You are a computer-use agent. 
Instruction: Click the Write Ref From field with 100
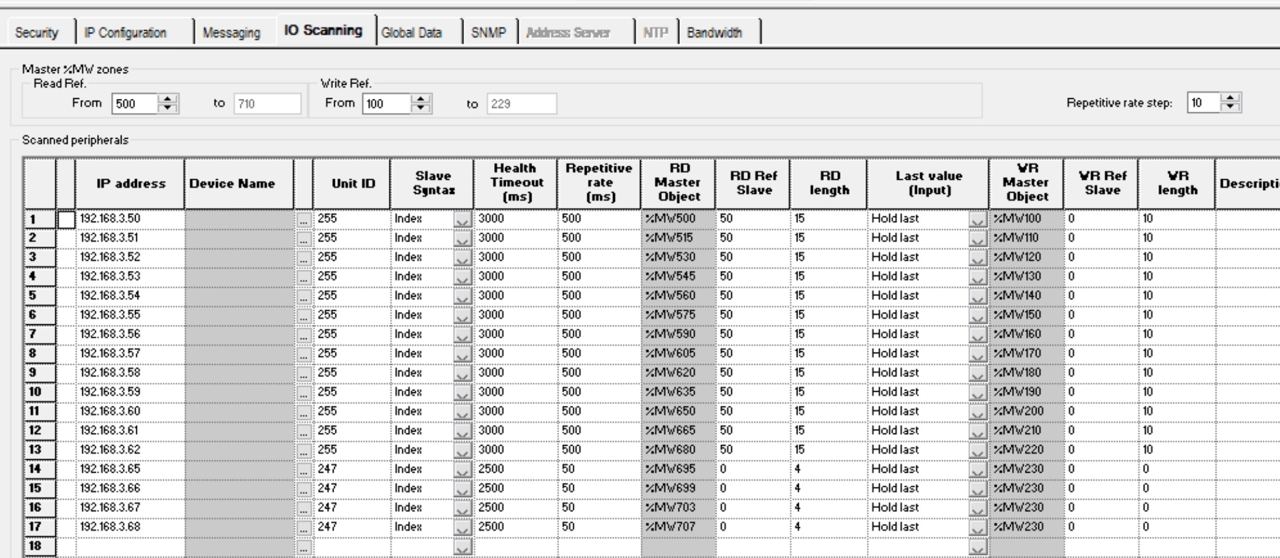coord(386,103)
